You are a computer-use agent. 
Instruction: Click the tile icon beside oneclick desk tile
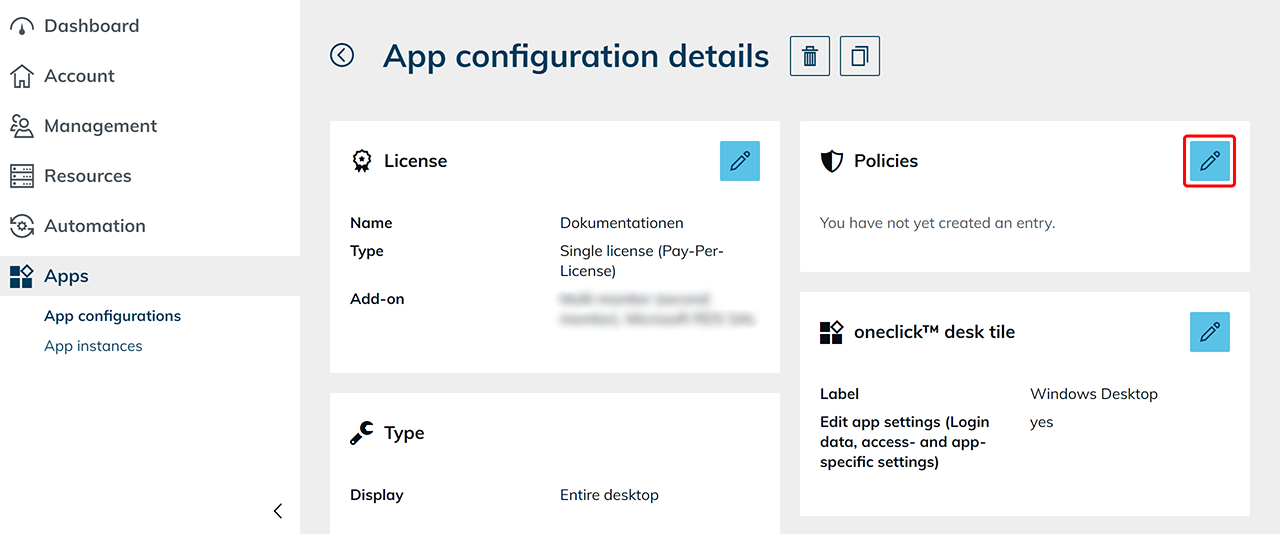[831, 333]
